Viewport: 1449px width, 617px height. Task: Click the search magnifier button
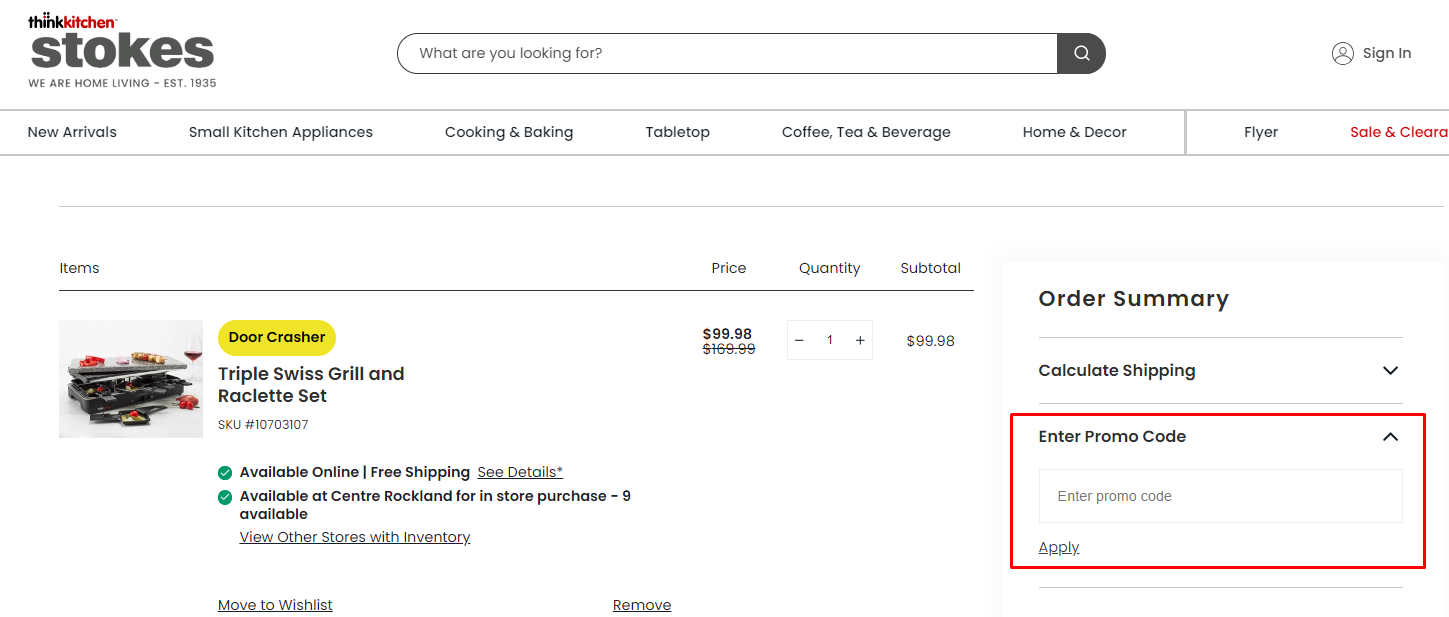(x=1081, y=54)
